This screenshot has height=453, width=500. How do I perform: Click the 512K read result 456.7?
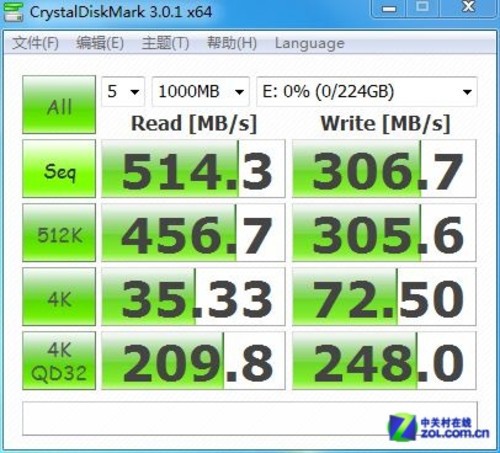coord(193,233)
